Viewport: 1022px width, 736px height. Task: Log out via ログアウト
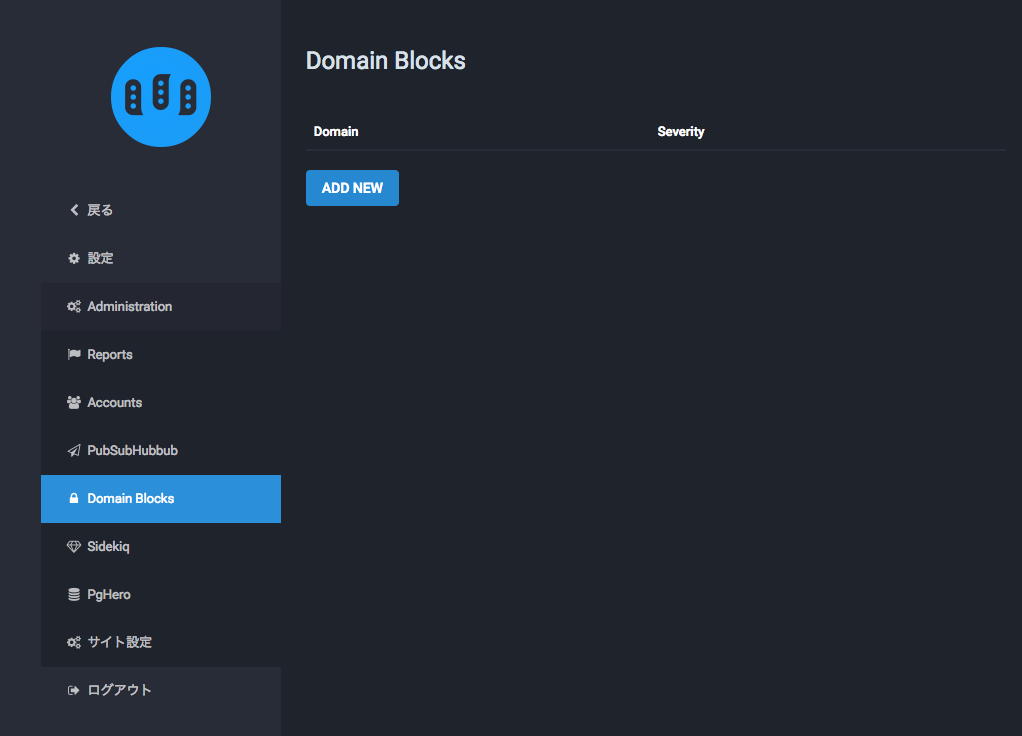click(161, 690)
